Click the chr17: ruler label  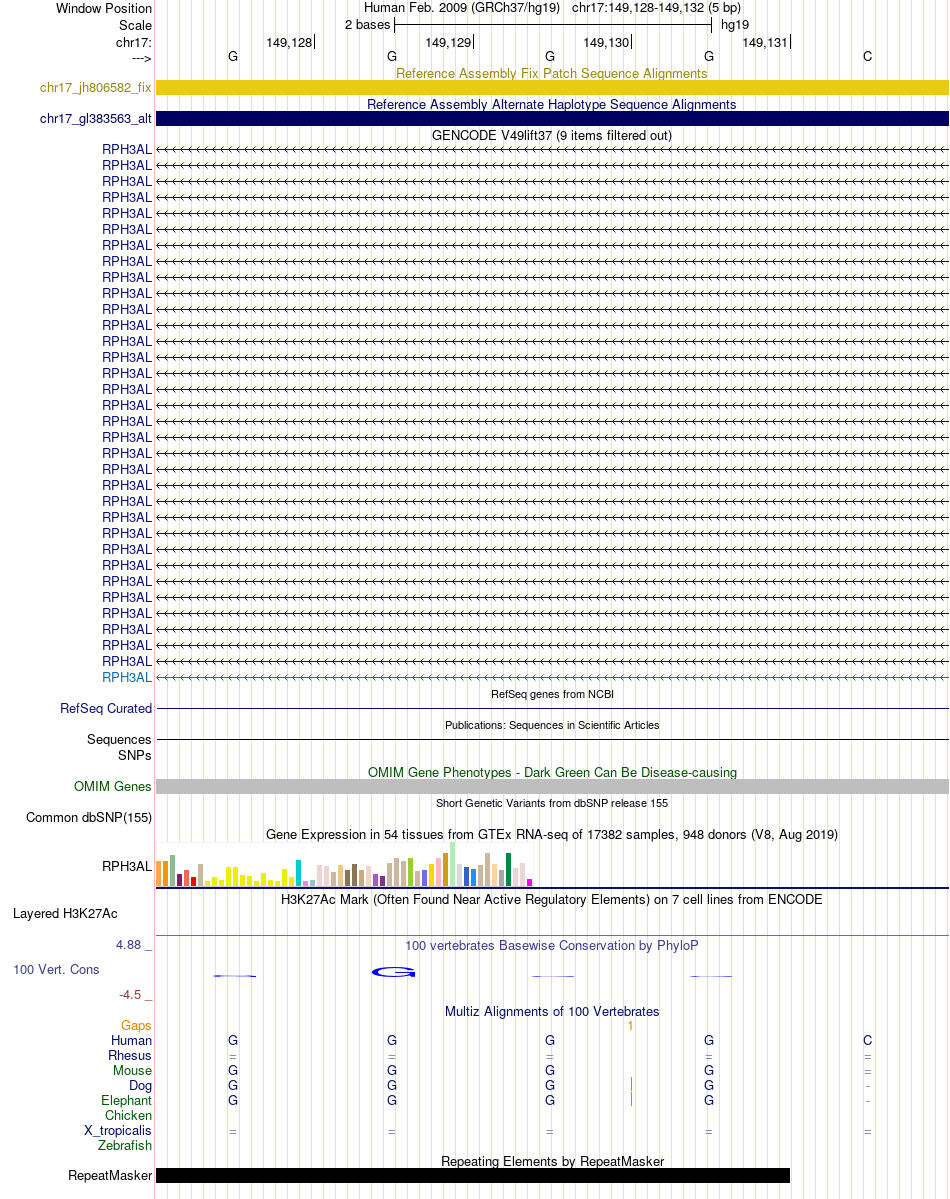(134, 43)
